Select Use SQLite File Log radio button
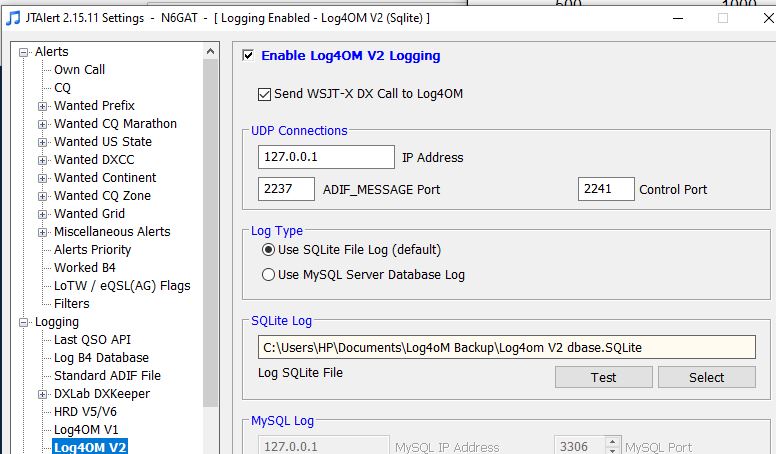 268,250
